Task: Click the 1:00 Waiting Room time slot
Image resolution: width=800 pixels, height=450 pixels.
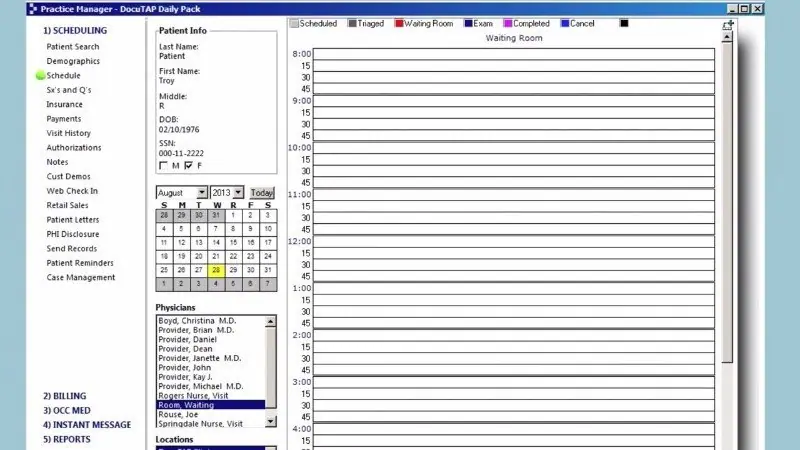Action: [x=514, y=288]
